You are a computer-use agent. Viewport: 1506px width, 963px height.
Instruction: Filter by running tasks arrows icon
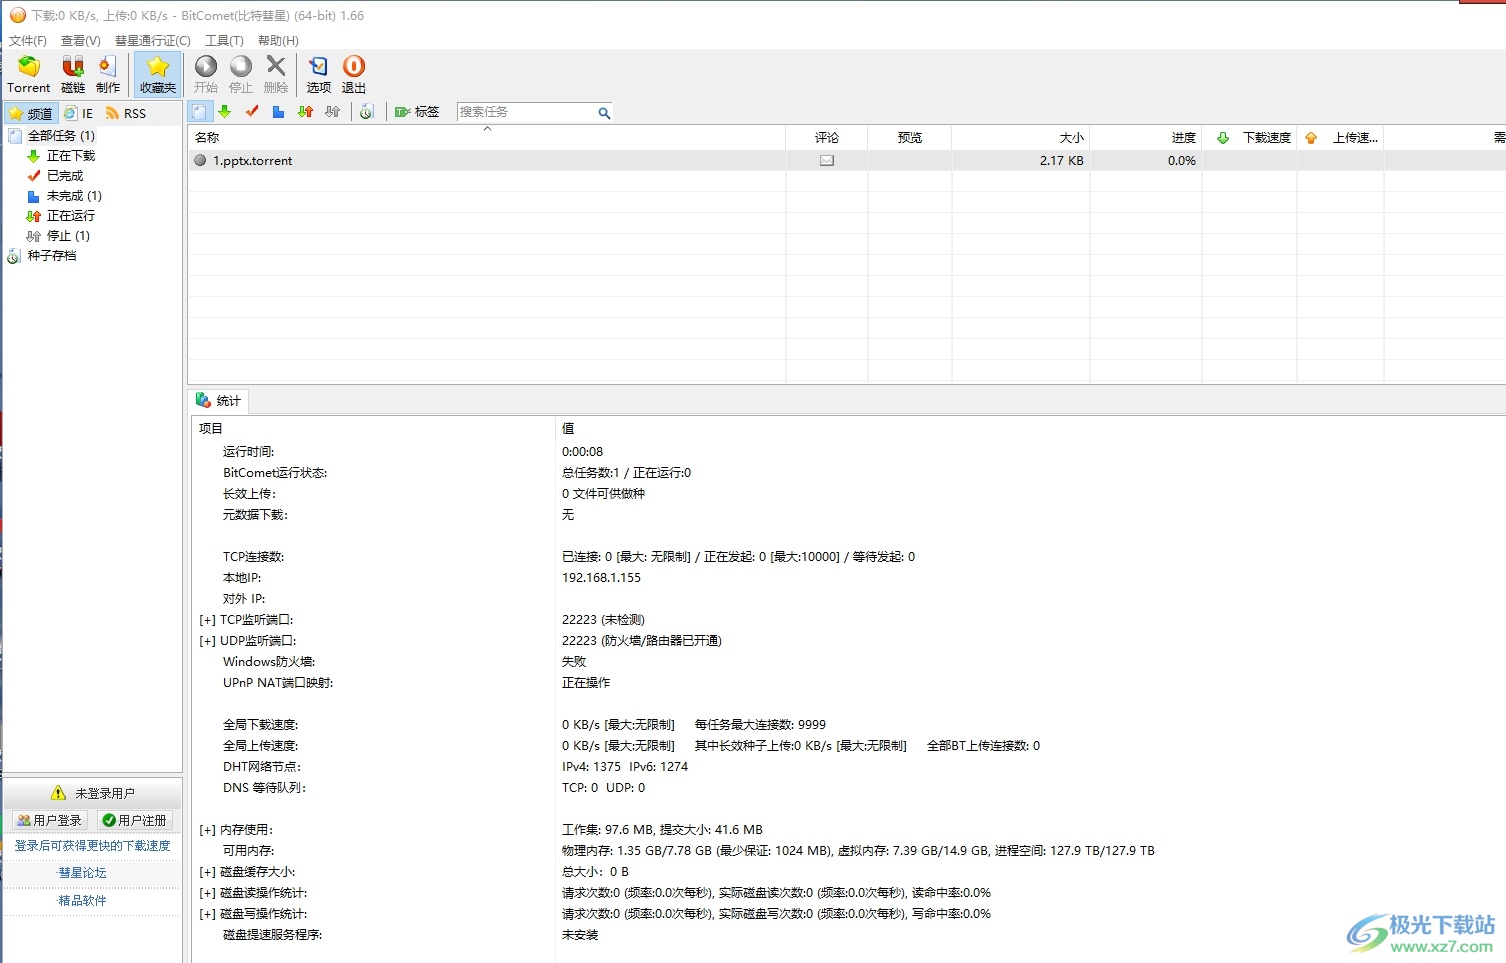306,112
